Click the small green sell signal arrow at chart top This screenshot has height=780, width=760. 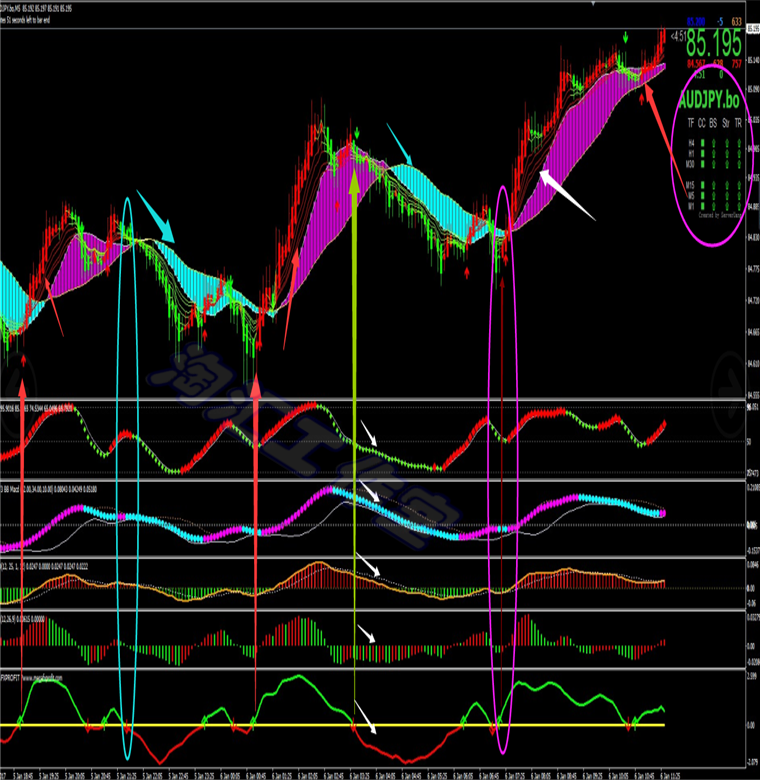click(626, 38)
